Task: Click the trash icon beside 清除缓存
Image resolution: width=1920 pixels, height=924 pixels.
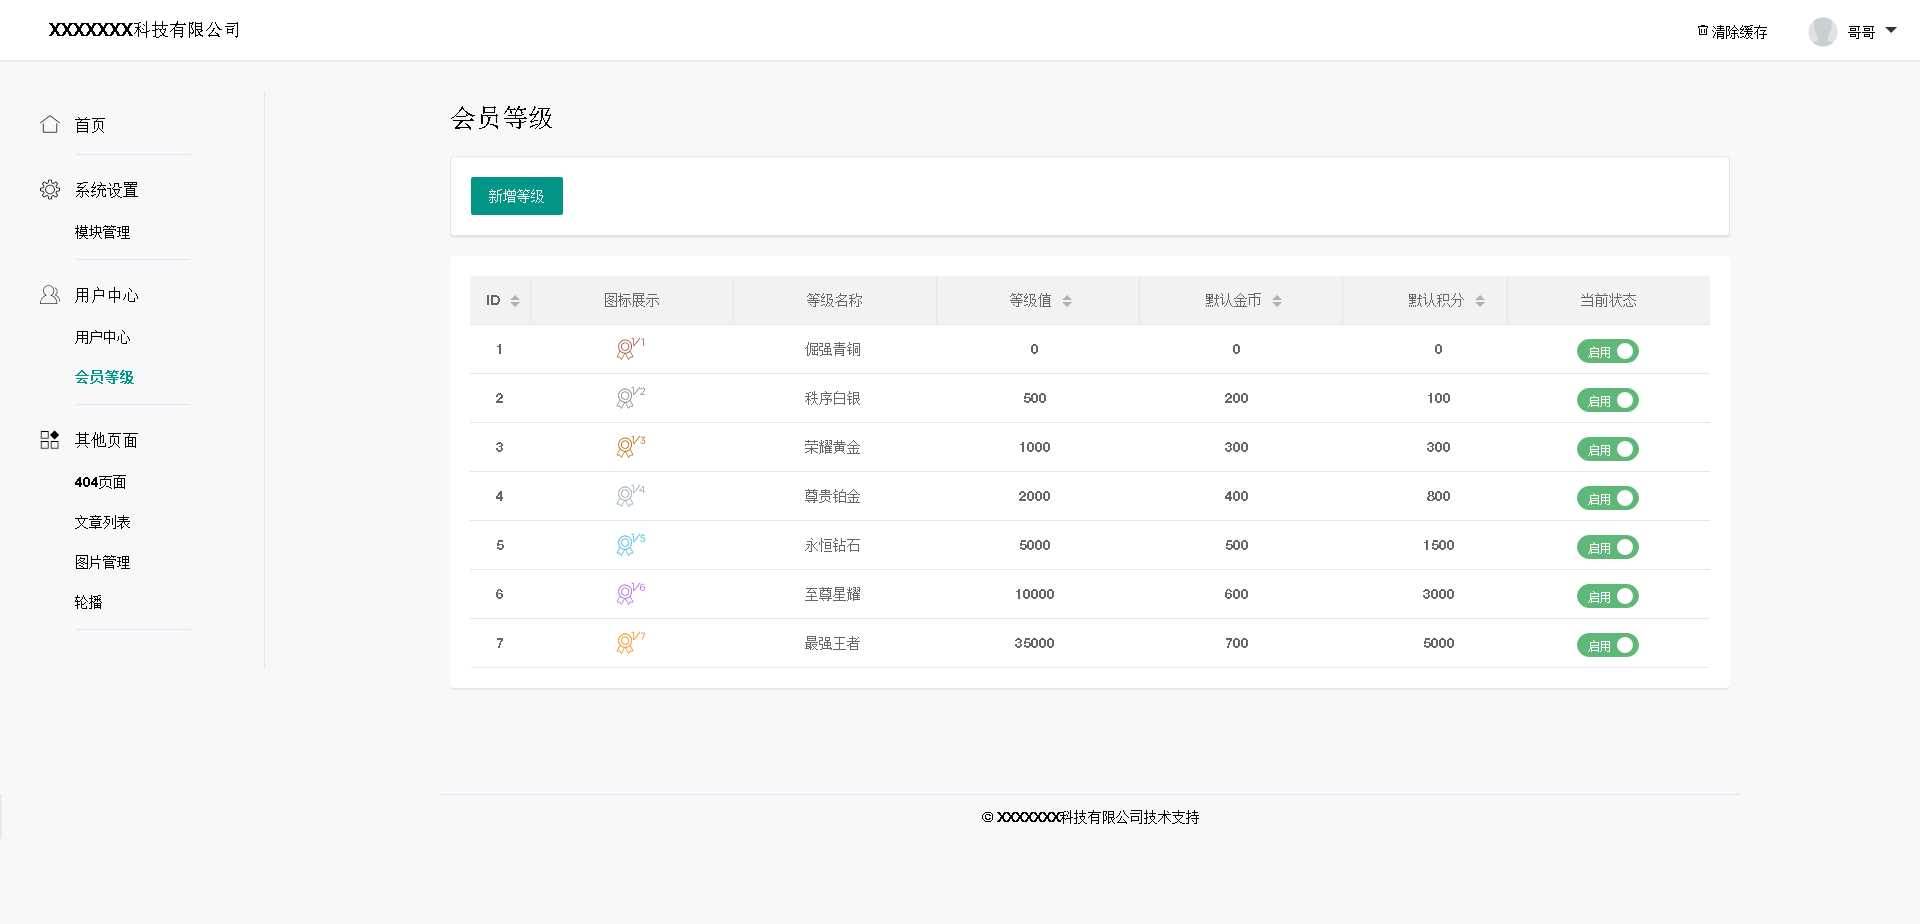Action: (1702, 30)
